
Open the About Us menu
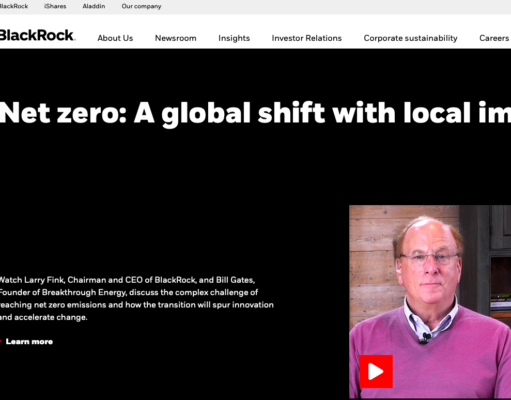115,38
